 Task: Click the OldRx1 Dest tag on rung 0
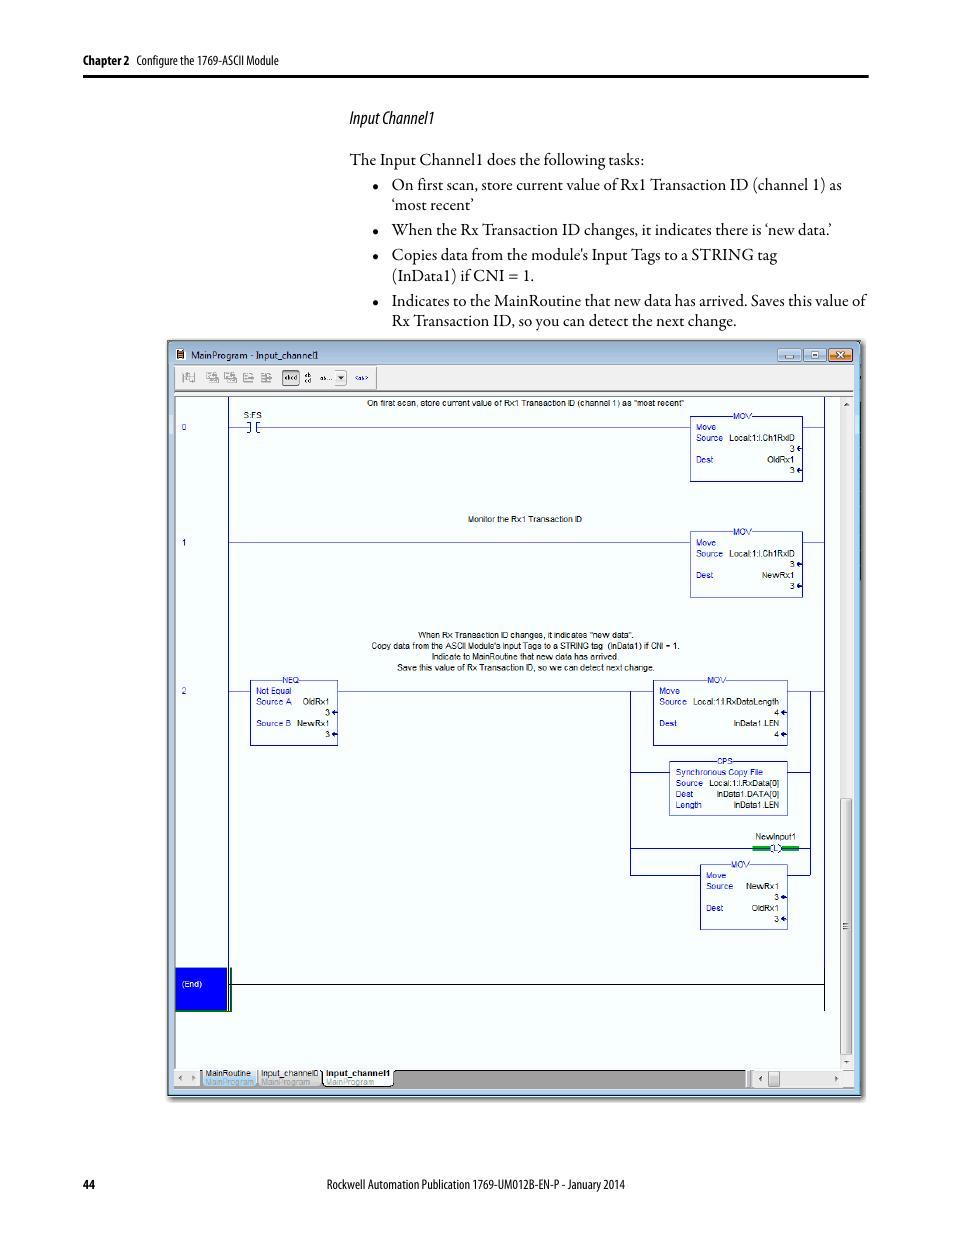(780, 460)
